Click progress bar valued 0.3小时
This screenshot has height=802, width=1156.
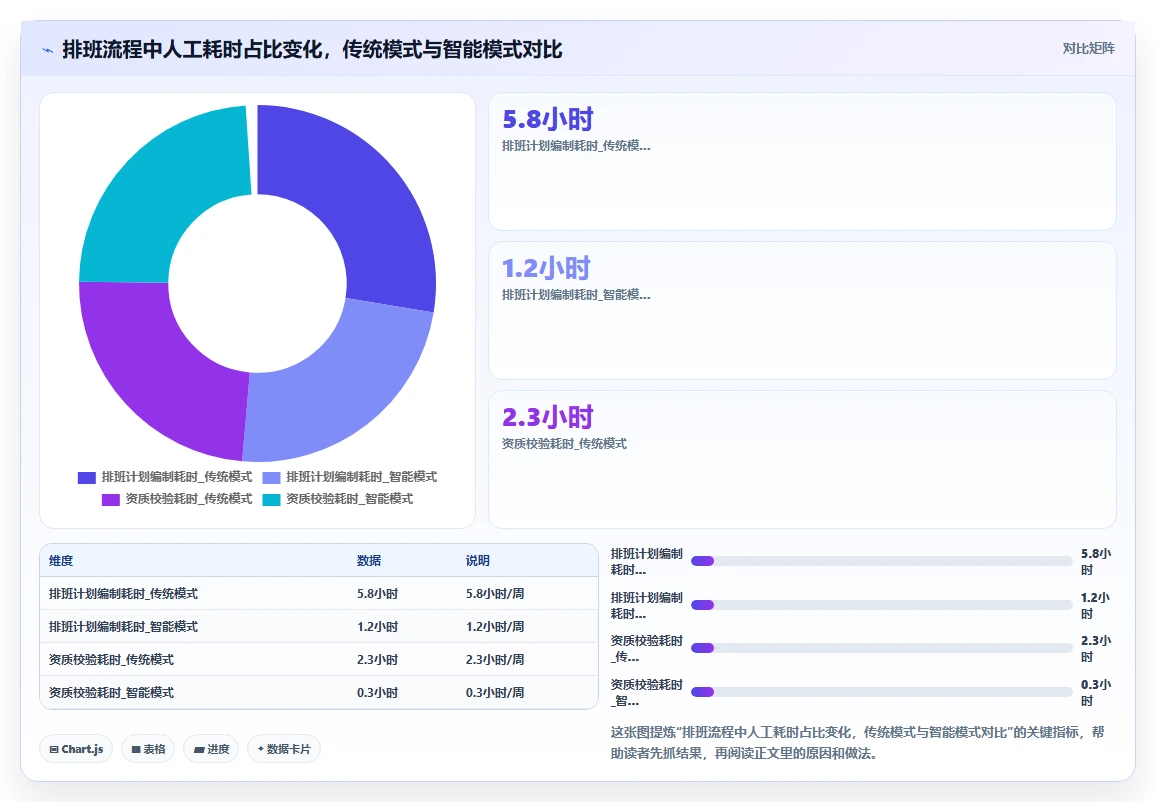click(882, 692)
